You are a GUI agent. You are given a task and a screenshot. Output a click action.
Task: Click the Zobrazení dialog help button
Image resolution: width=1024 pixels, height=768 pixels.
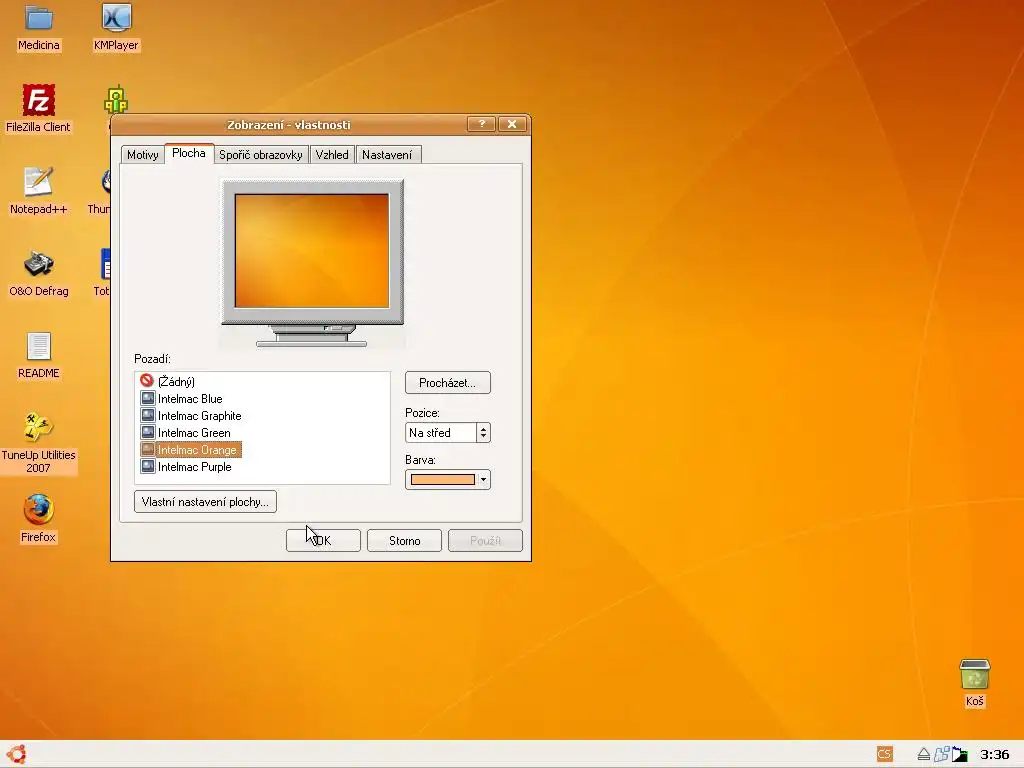pos(481,124)
